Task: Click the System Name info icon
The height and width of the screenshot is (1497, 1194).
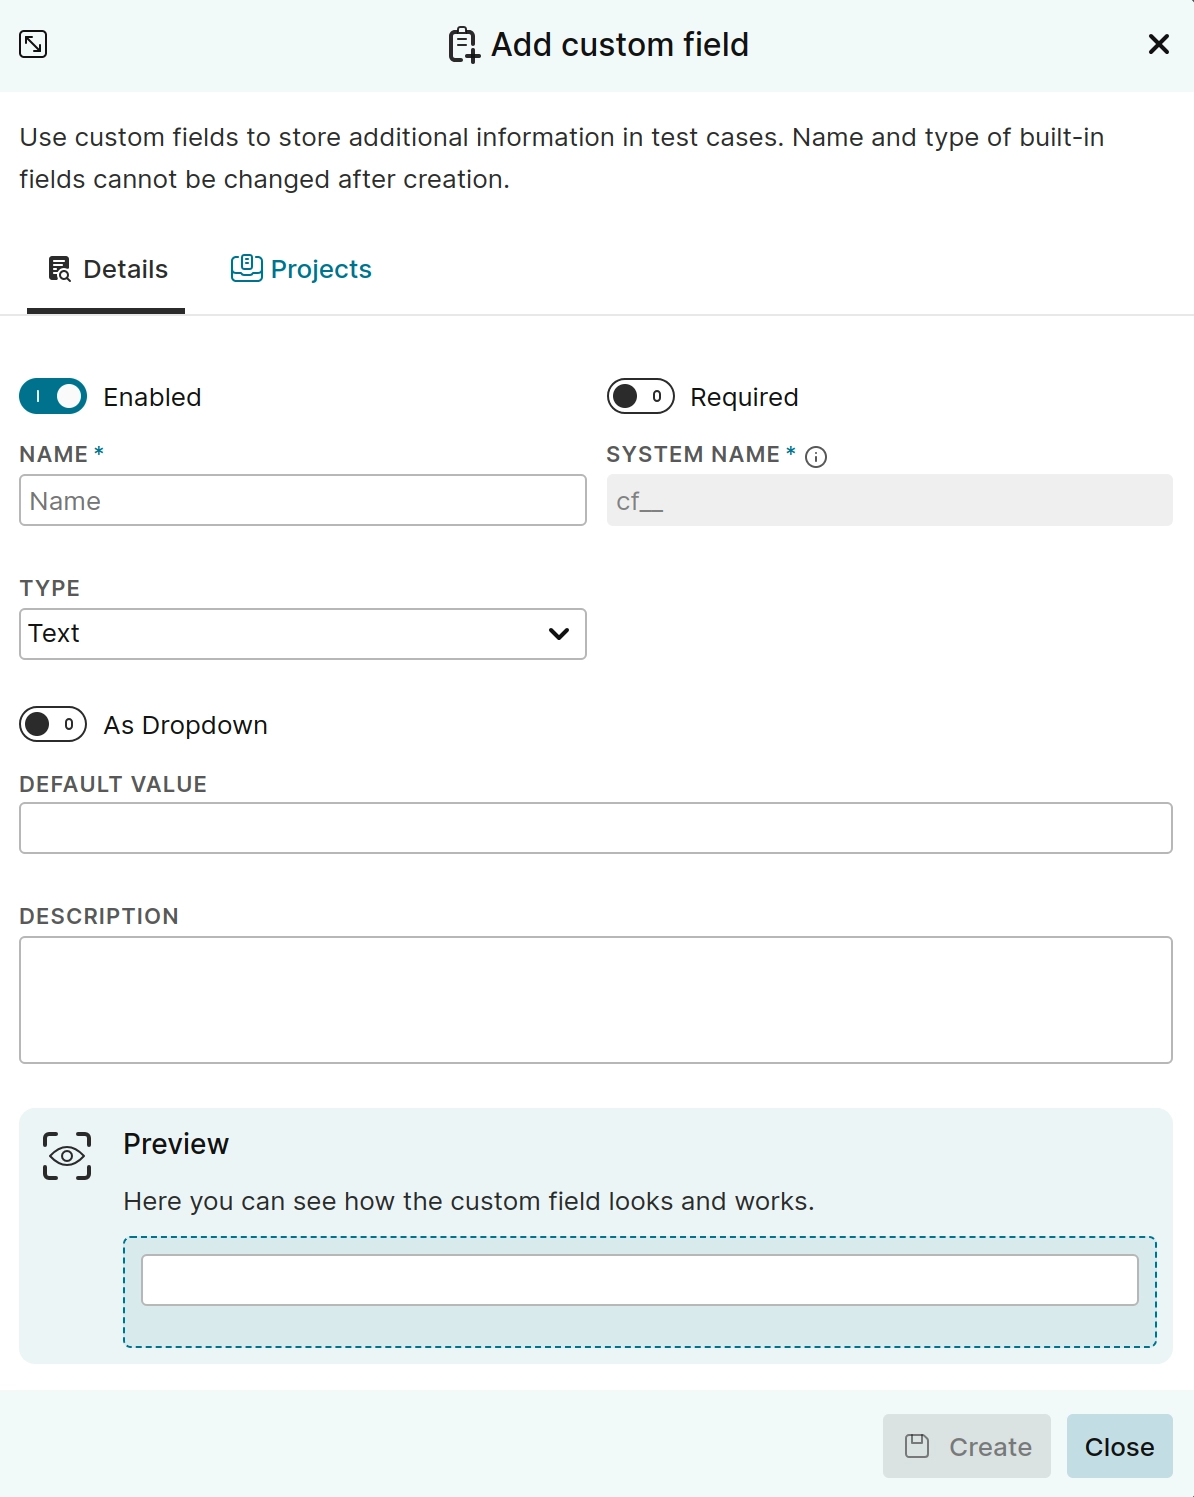Action: pyautogui.click(x=816, y=457)
